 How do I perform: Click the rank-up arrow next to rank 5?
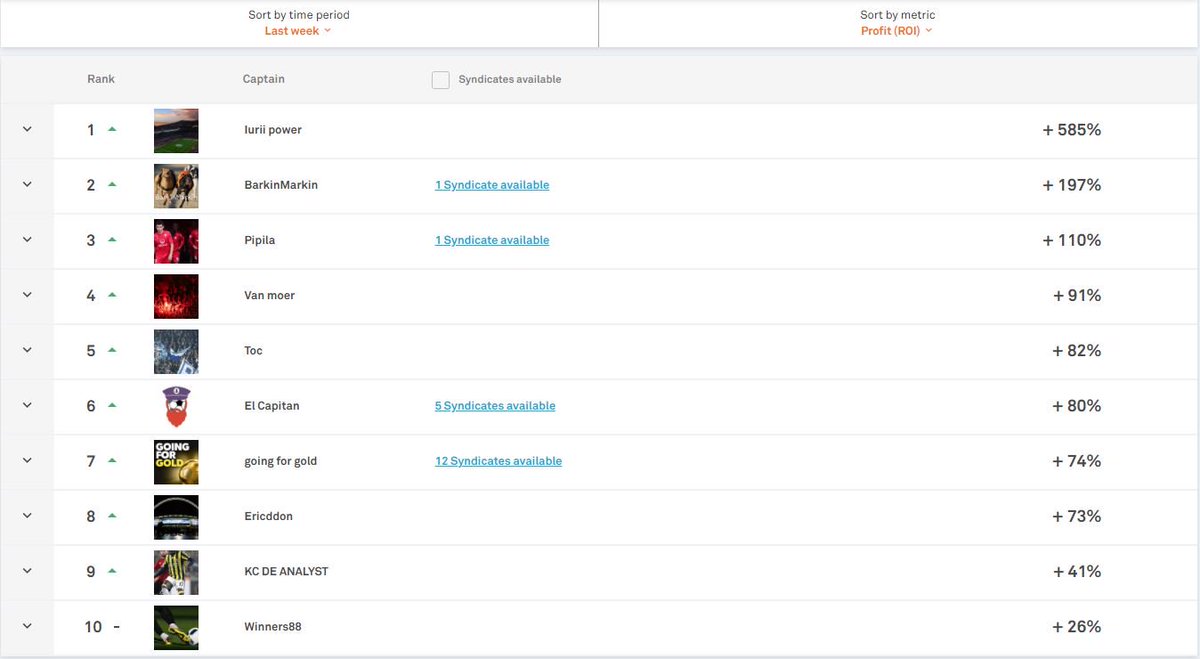112,350
